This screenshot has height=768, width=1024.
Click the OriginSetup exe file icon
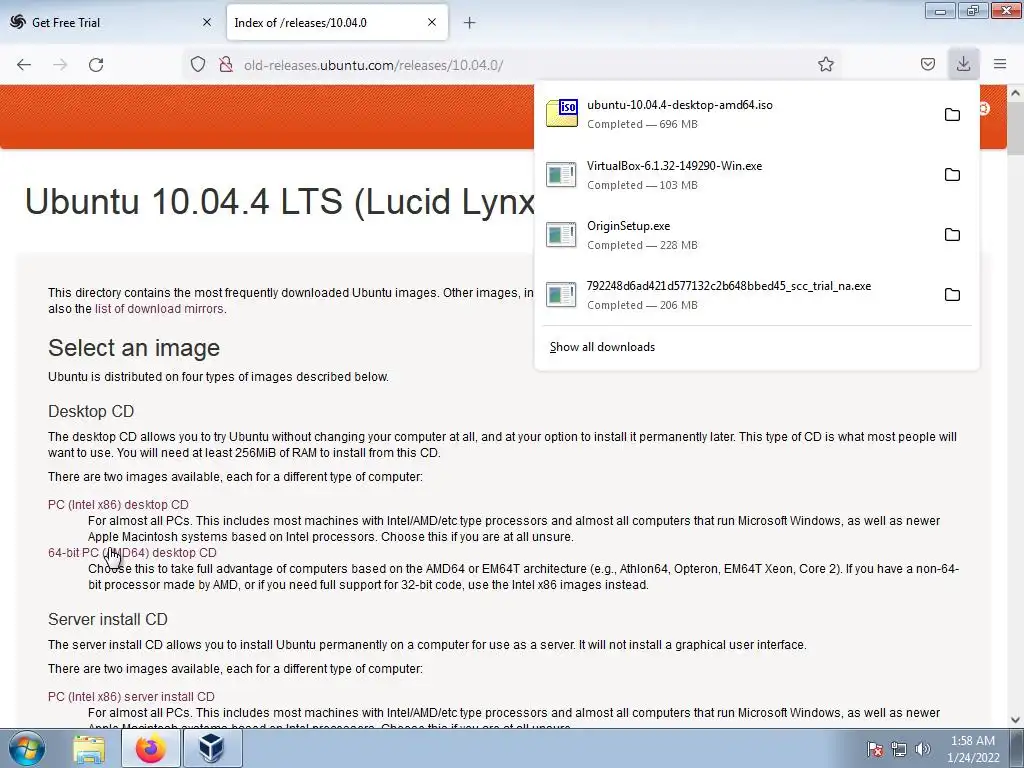point(562,234)
